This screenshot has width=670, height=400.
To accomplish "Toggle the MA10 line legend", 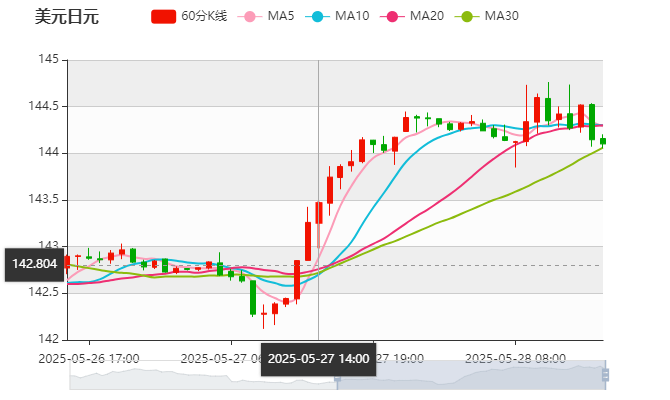I will click(x=337, y=16).
